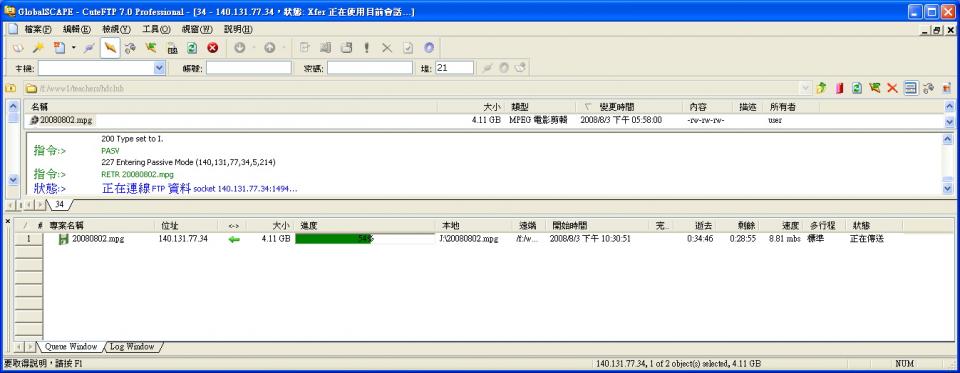Click the green download direction arrow in queue
This screenshot has height=373, width=960.
tap(234, 239)
